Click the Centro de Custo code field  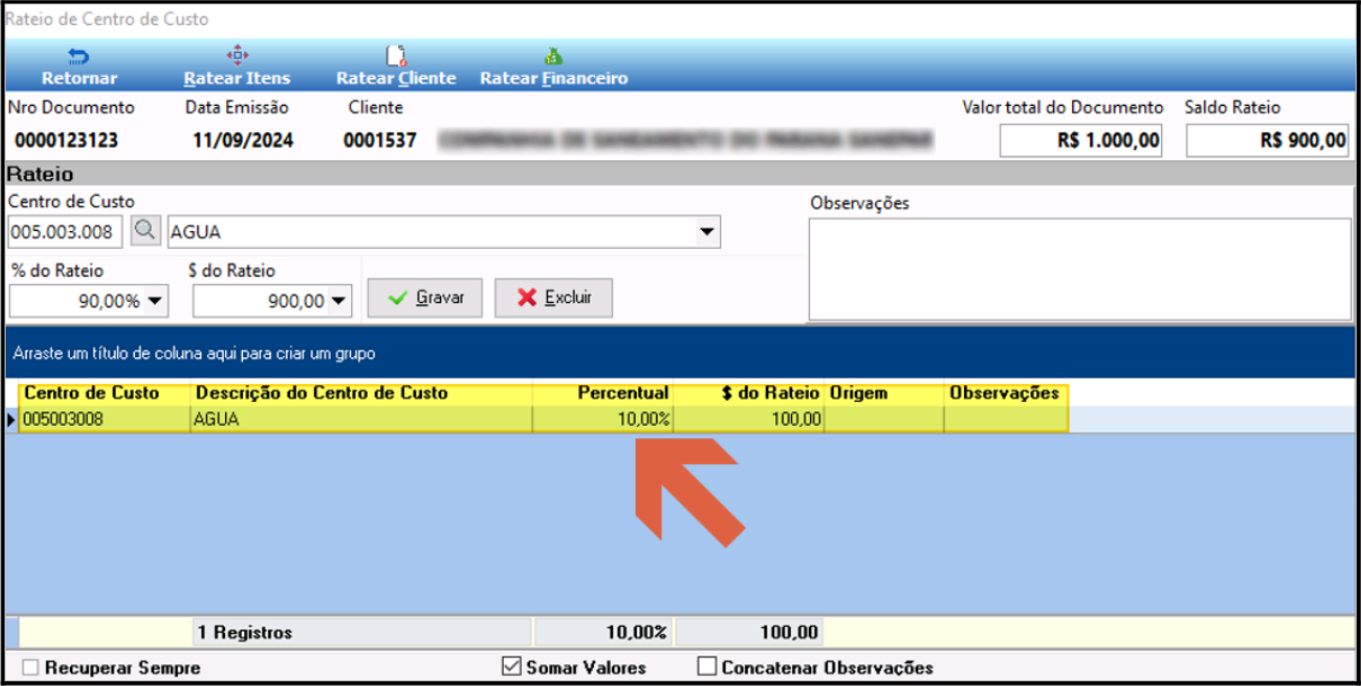click(x=66, y=232)
